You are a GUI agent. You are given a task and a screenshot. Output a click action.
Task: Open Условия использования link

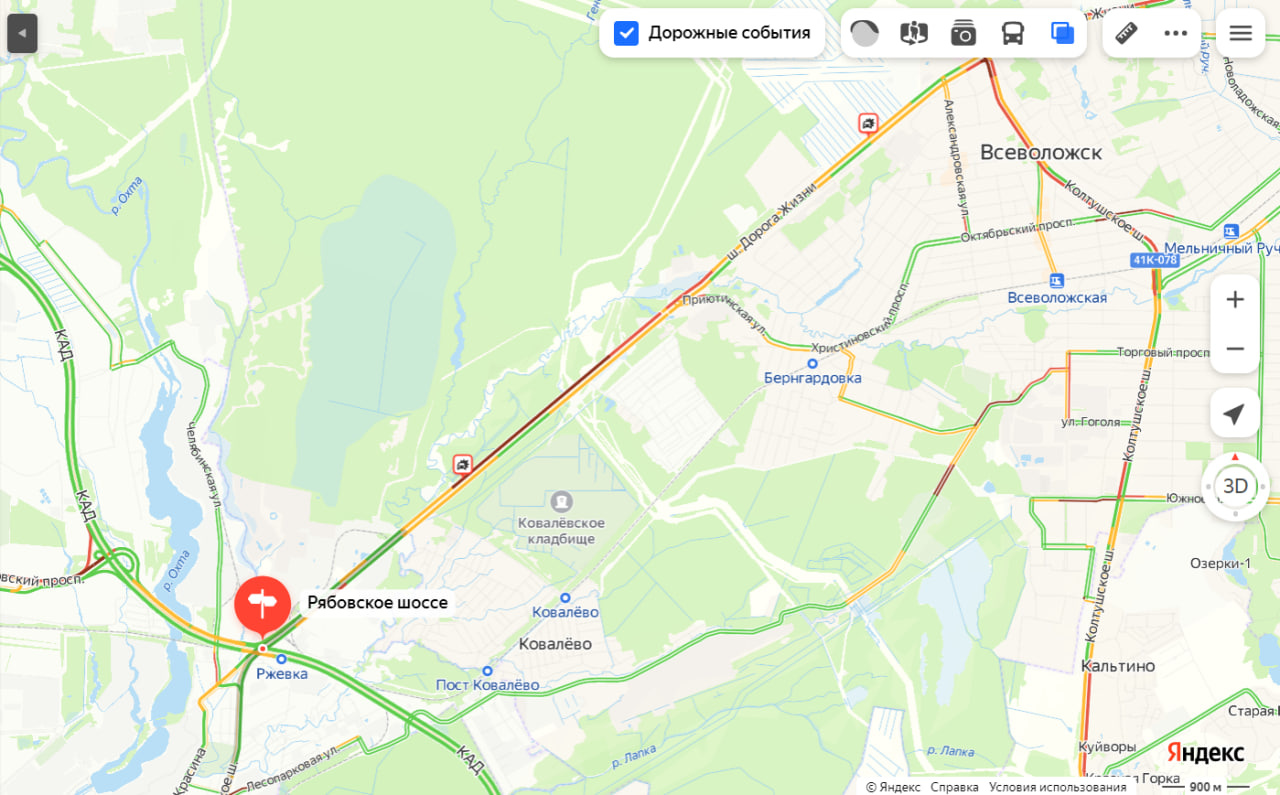(x=1058, y=787)
